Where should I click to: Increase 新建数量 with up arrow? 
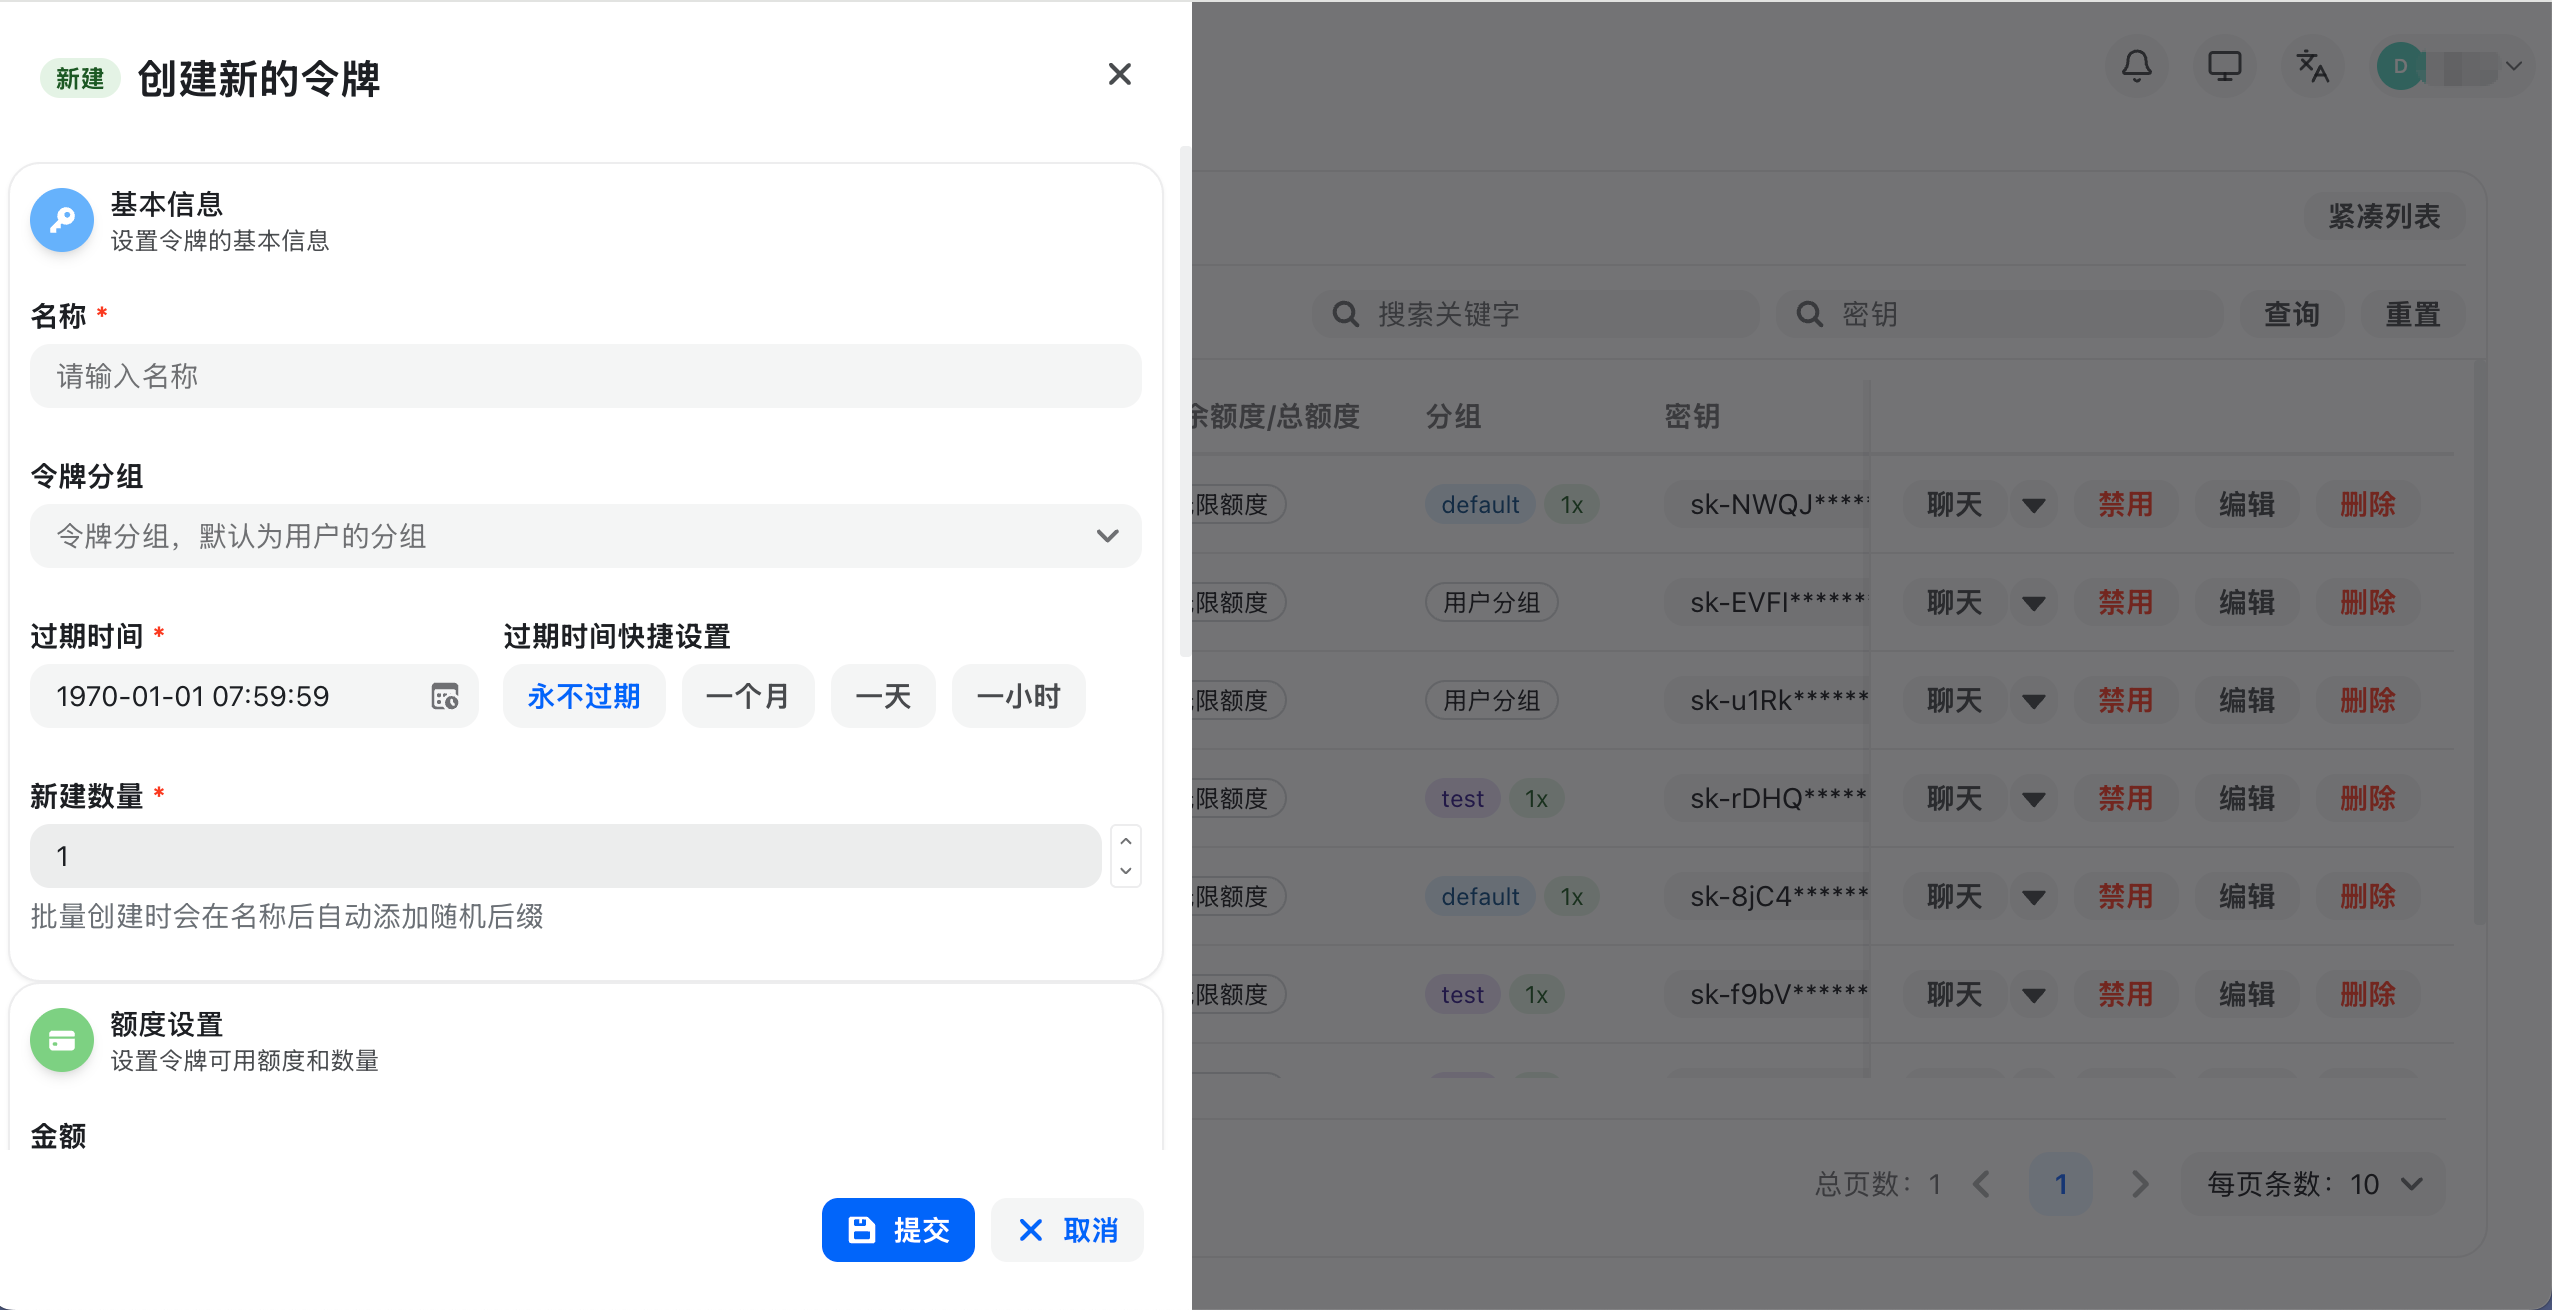click(x=1126, y=841)
